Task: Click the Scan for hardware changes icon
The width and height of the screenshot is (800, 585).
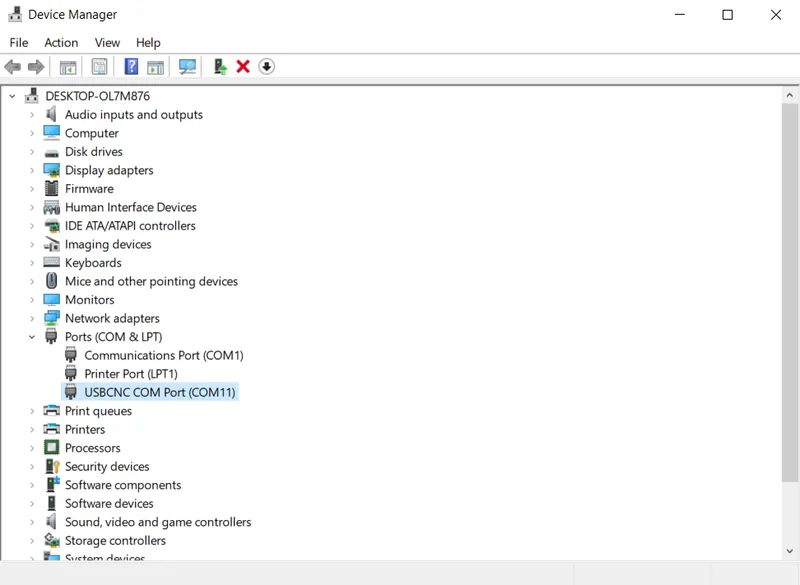Action: coord(186,66)
